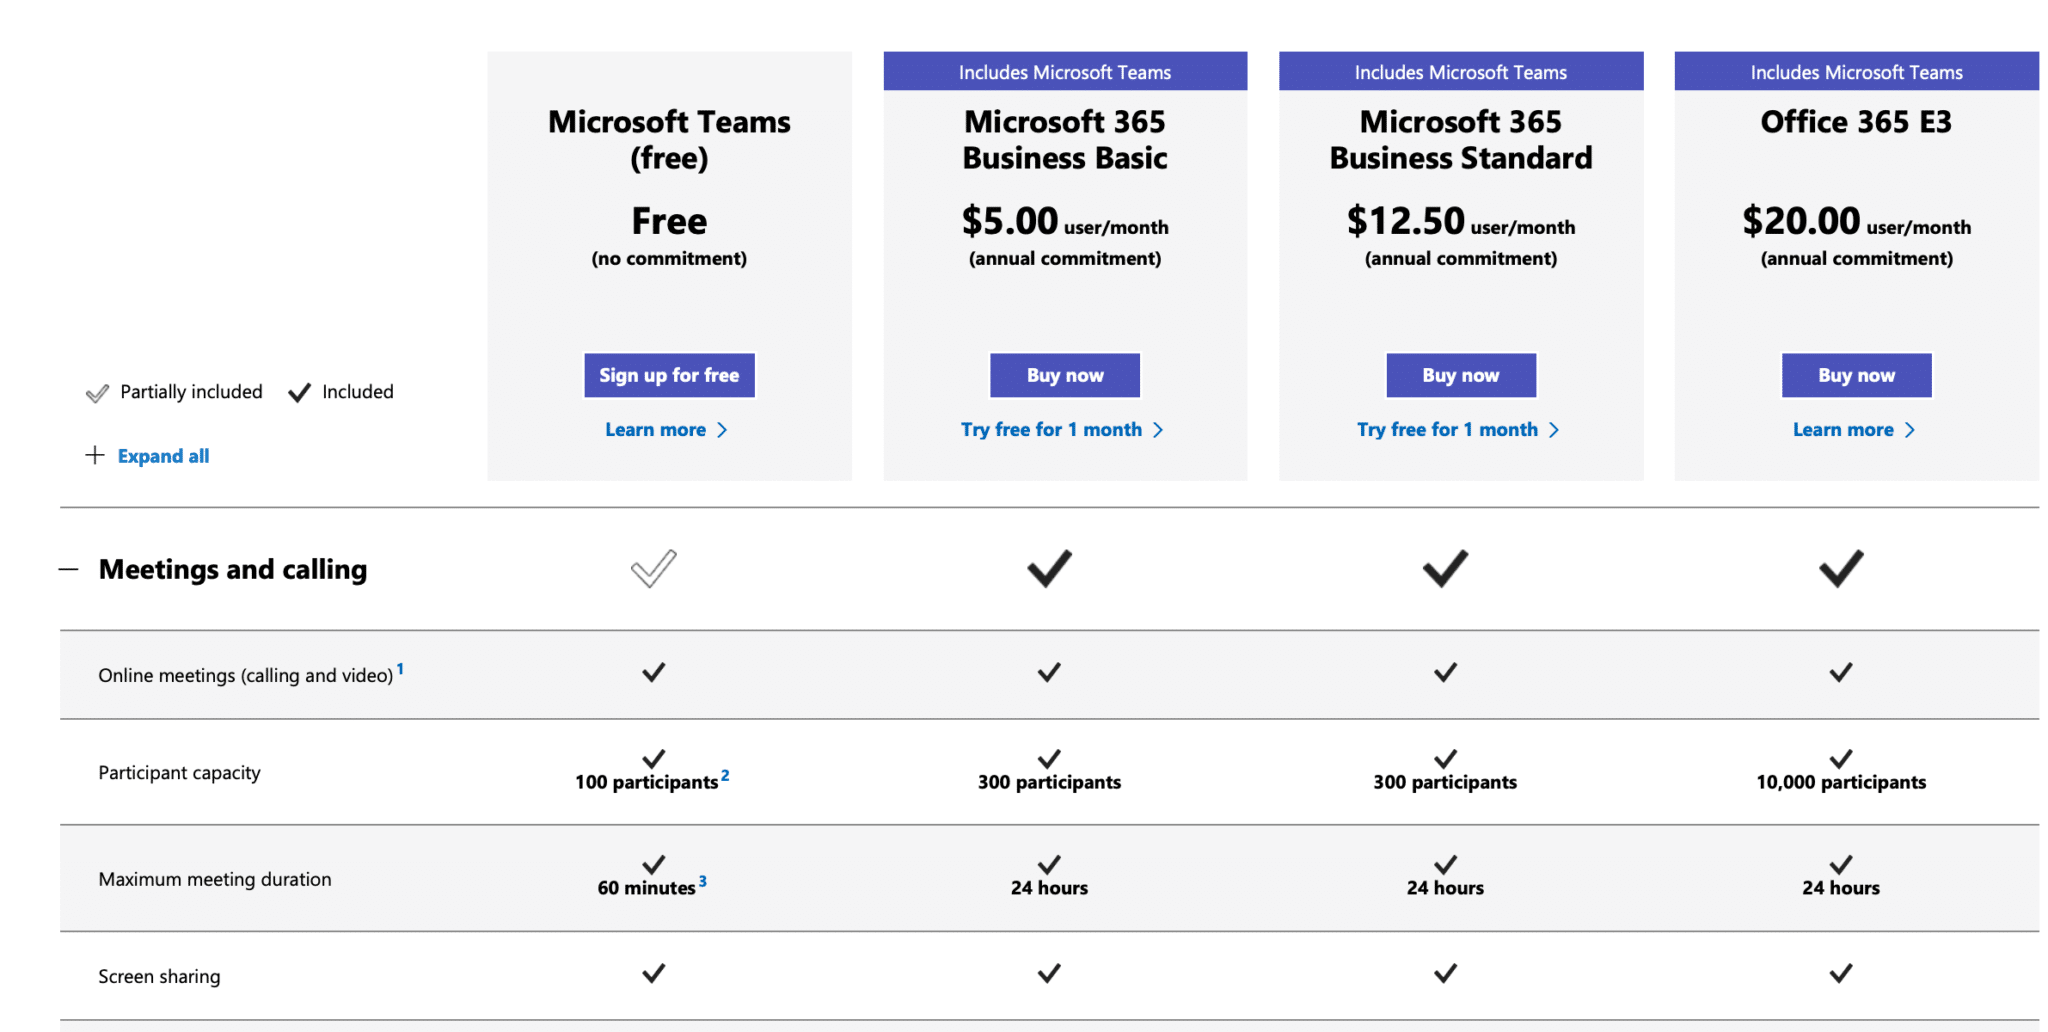The width and height of the screenshot is (2048, 1032).
Task: Click the Partially included legend checkmark icon
Action: pyautogui.click(x=97, y=393)
